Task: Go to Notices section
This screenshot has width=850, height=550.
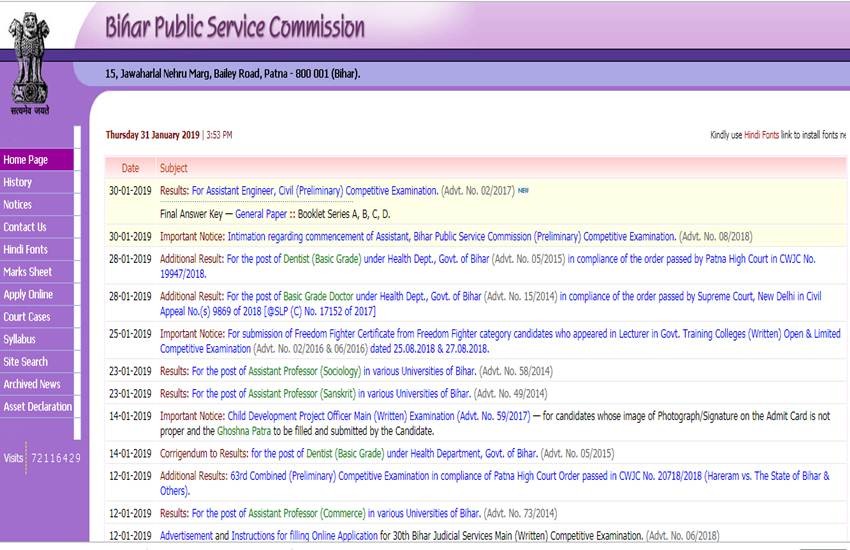Action: tap(18, 205)
